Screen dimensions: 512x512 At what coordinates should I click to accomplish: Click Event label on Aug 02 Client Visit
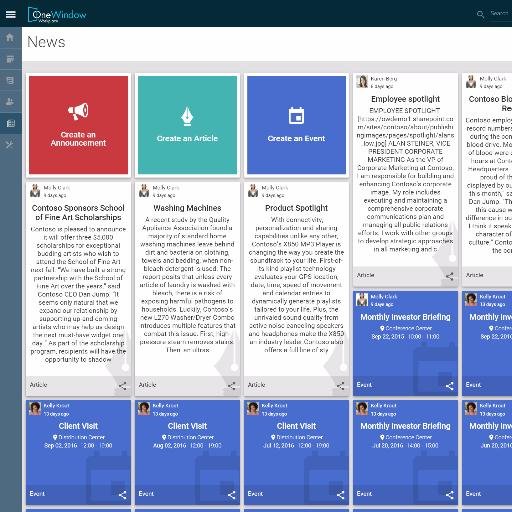[x=146, y=494]
